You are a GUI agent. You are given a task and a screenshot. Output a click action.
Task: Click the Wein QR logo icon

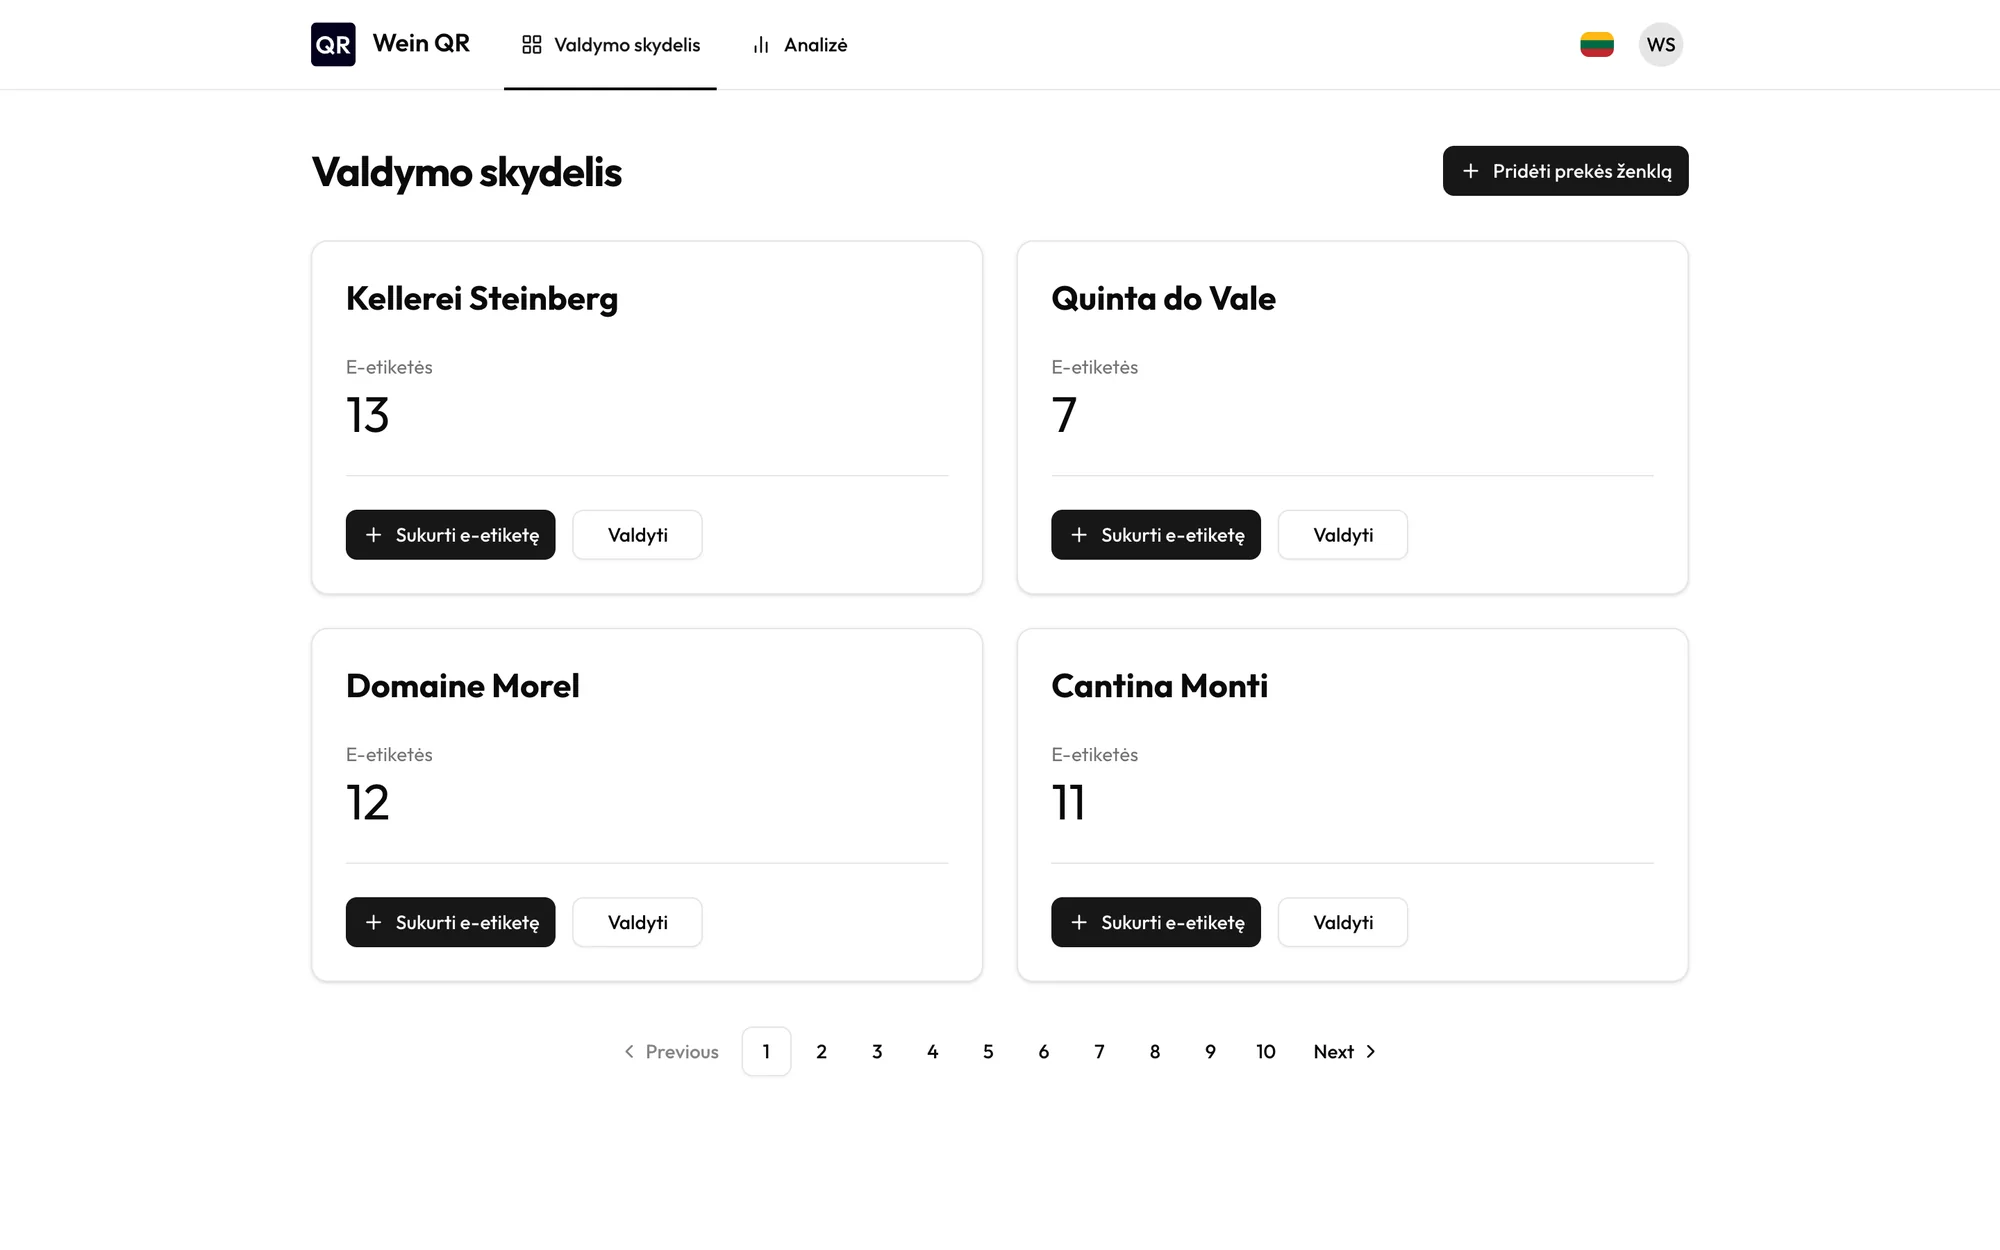click(333, 44)
